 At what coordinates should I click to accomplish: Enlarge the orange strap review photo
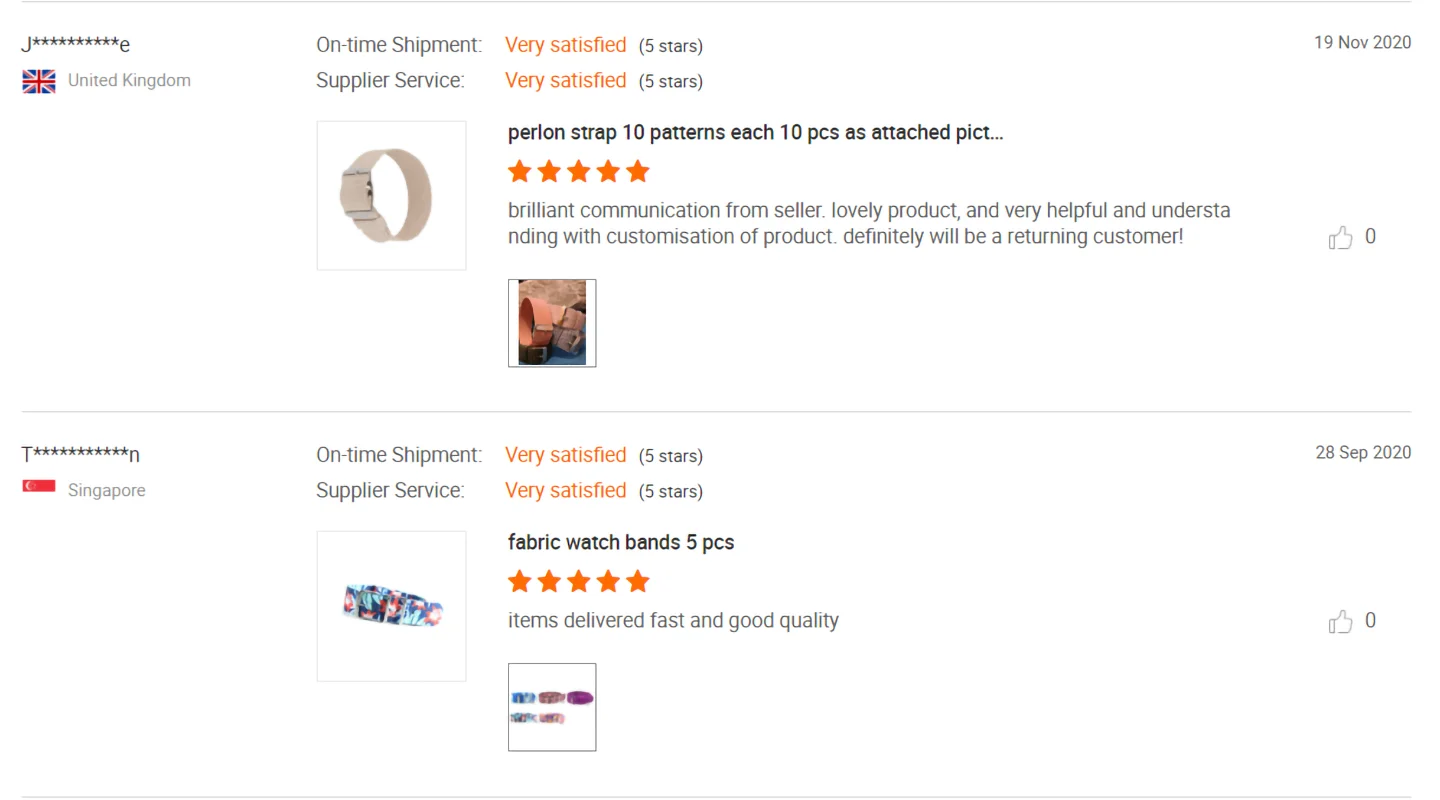click(x=552, y=323)
